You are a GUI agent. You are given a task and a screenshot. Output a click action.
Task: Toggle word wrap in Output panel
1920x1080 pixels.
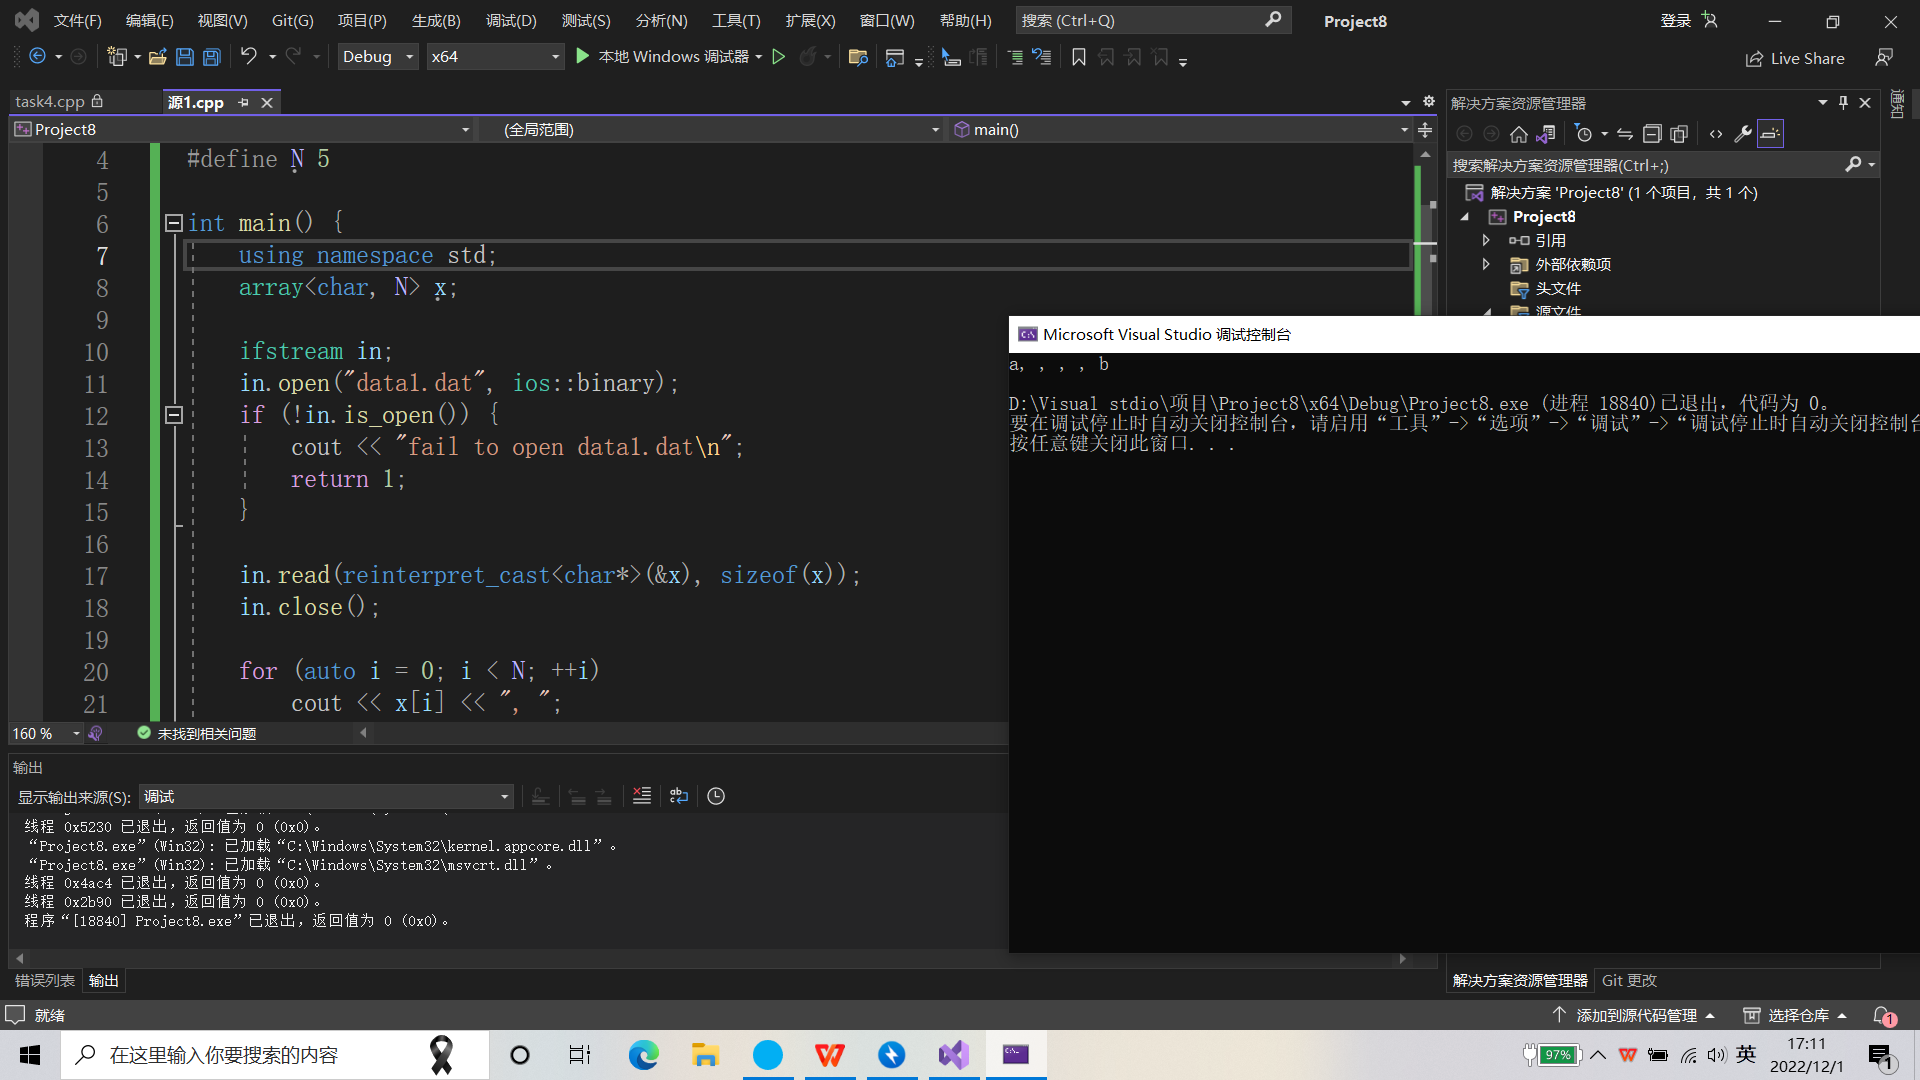click(679, 796)
